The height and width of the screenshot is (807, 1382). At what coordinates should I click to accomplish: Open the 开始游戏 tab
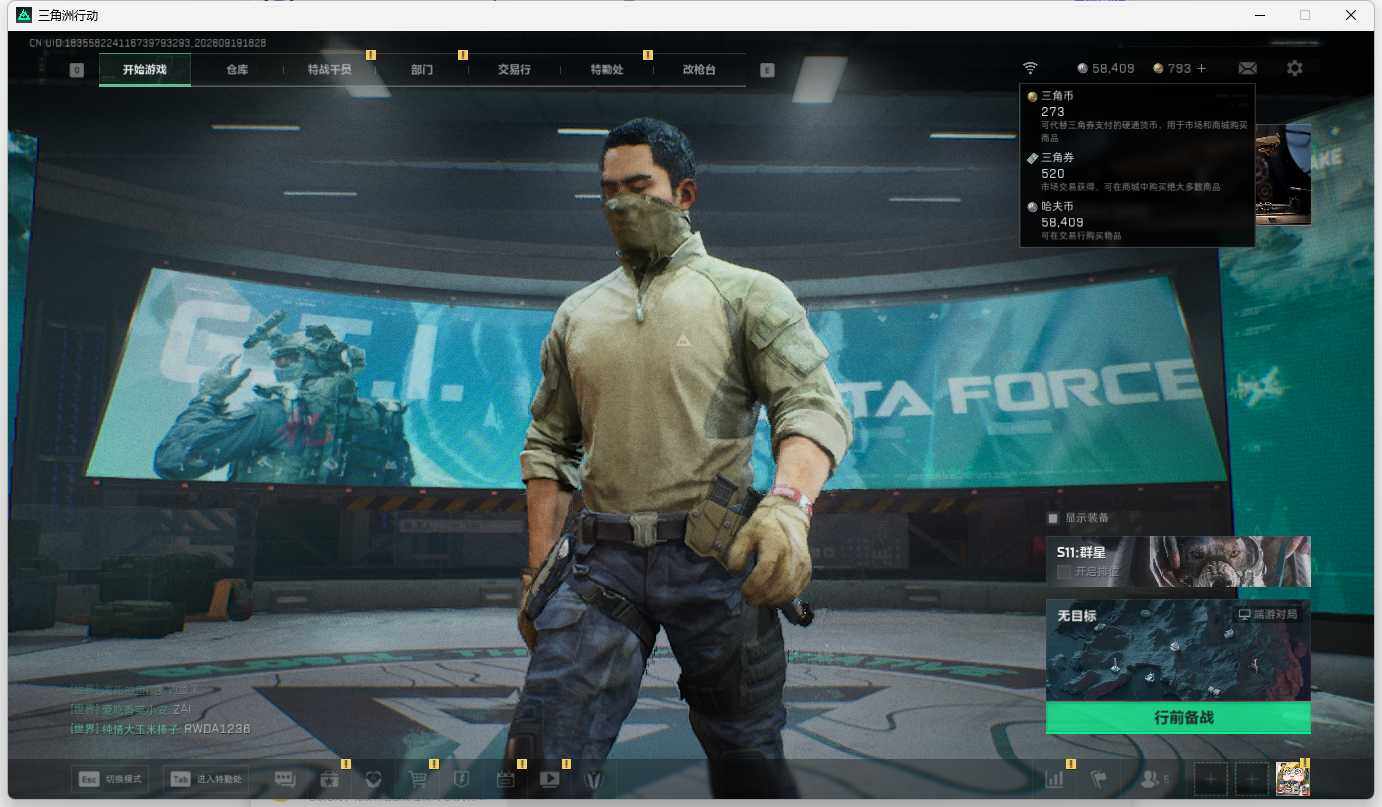click(x=145, y=70)
